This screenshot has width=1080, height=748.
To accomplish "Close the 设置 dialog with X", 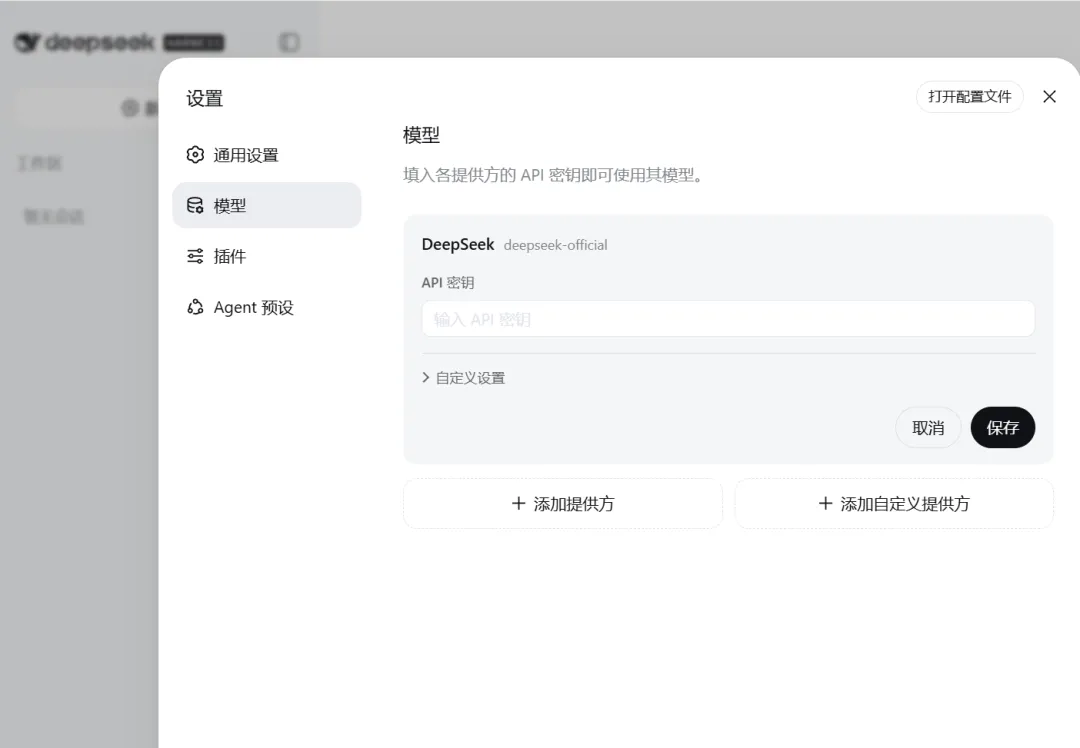I will pos(1049,96).
